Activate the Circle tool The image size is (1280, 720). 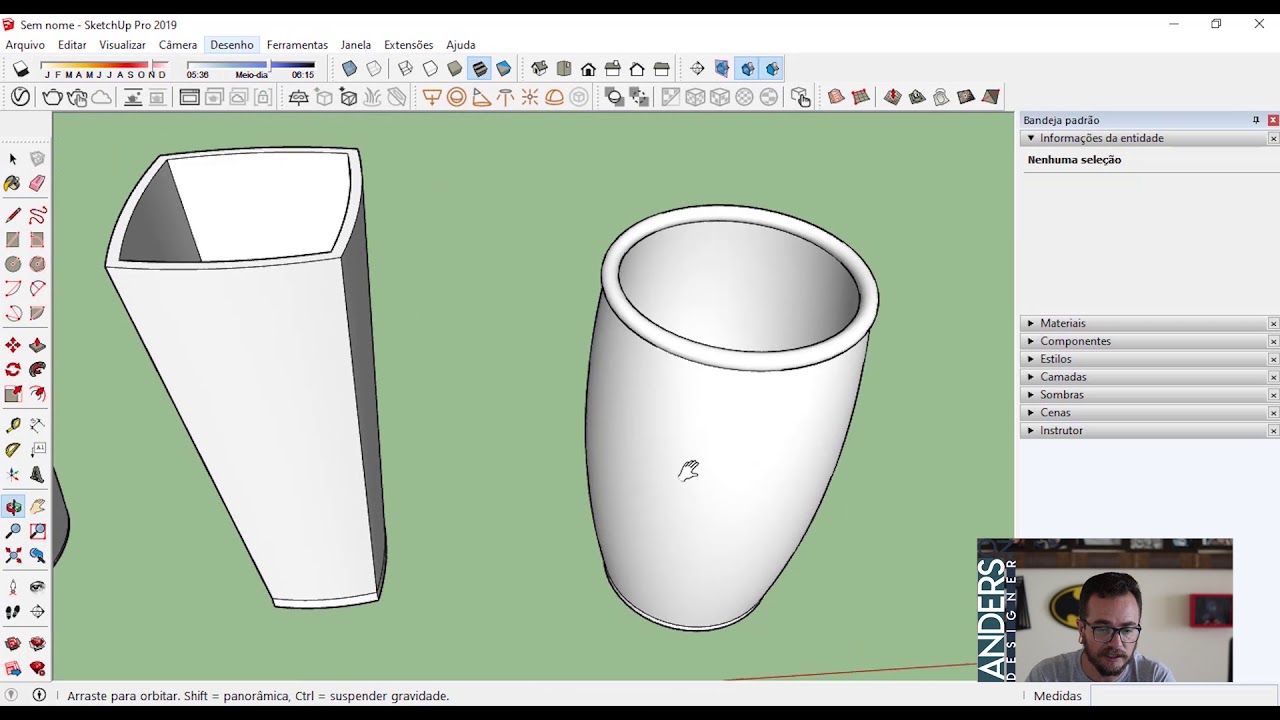click(13, 264)
